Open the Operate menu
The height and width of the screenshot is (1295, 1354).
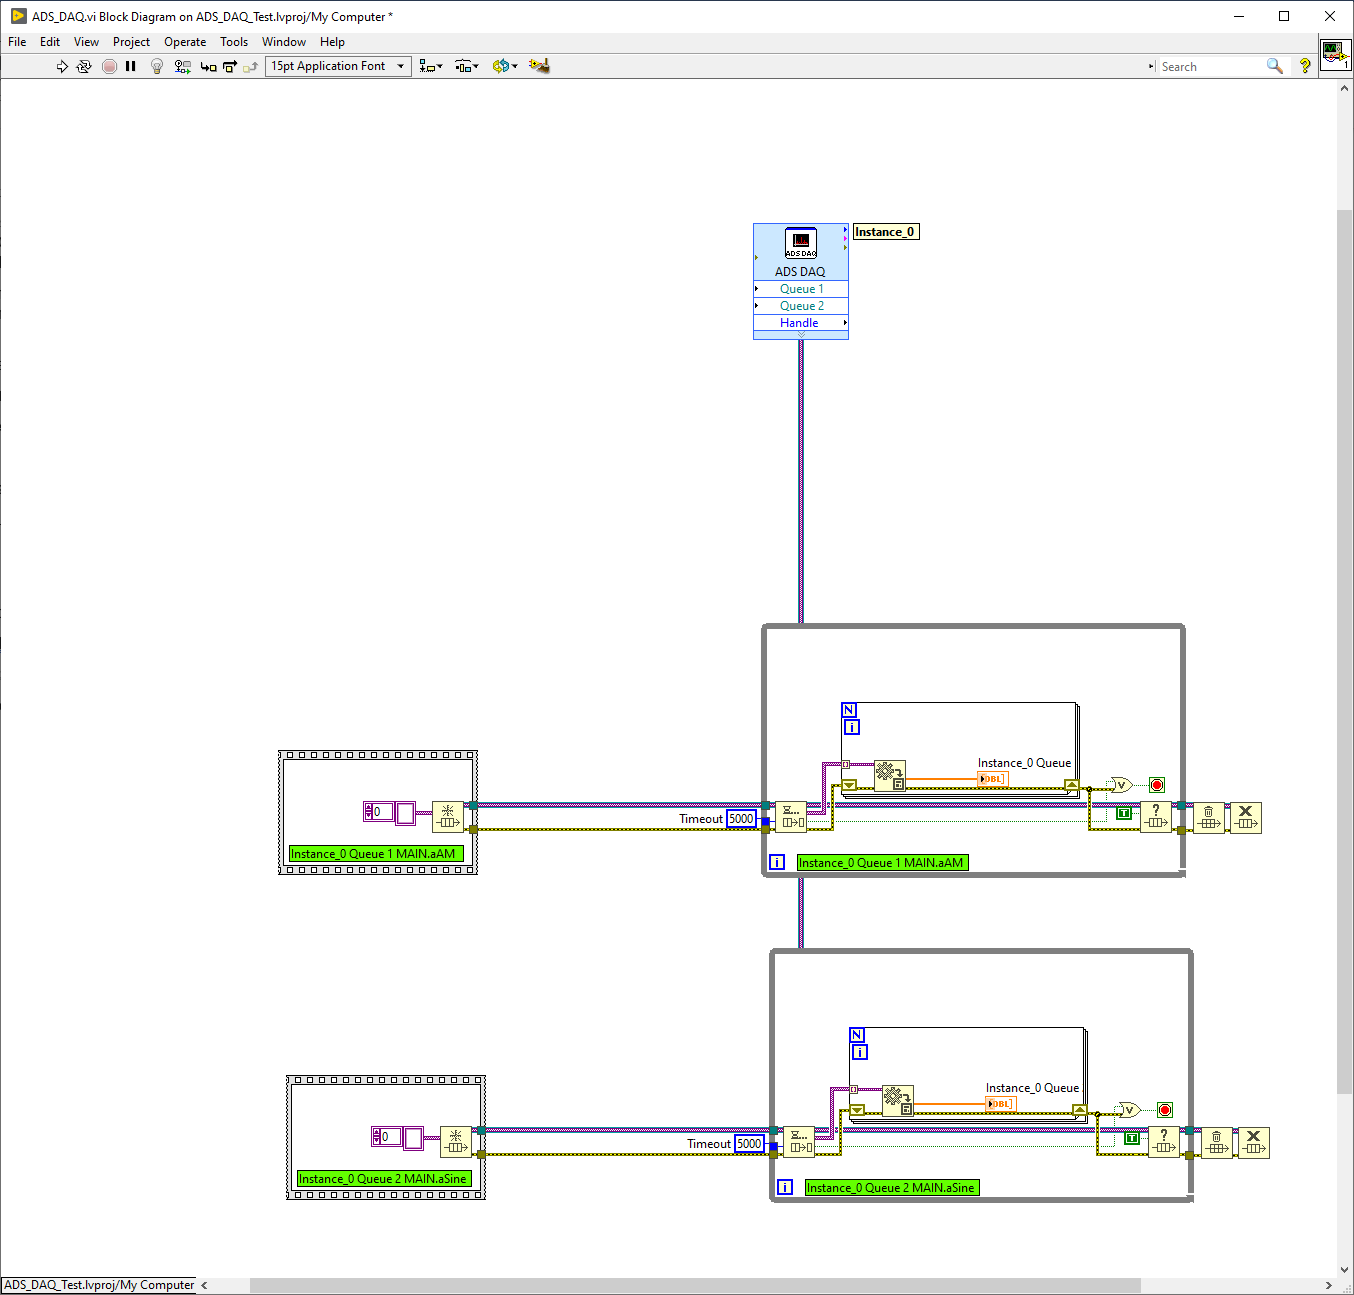coord(185,42)
